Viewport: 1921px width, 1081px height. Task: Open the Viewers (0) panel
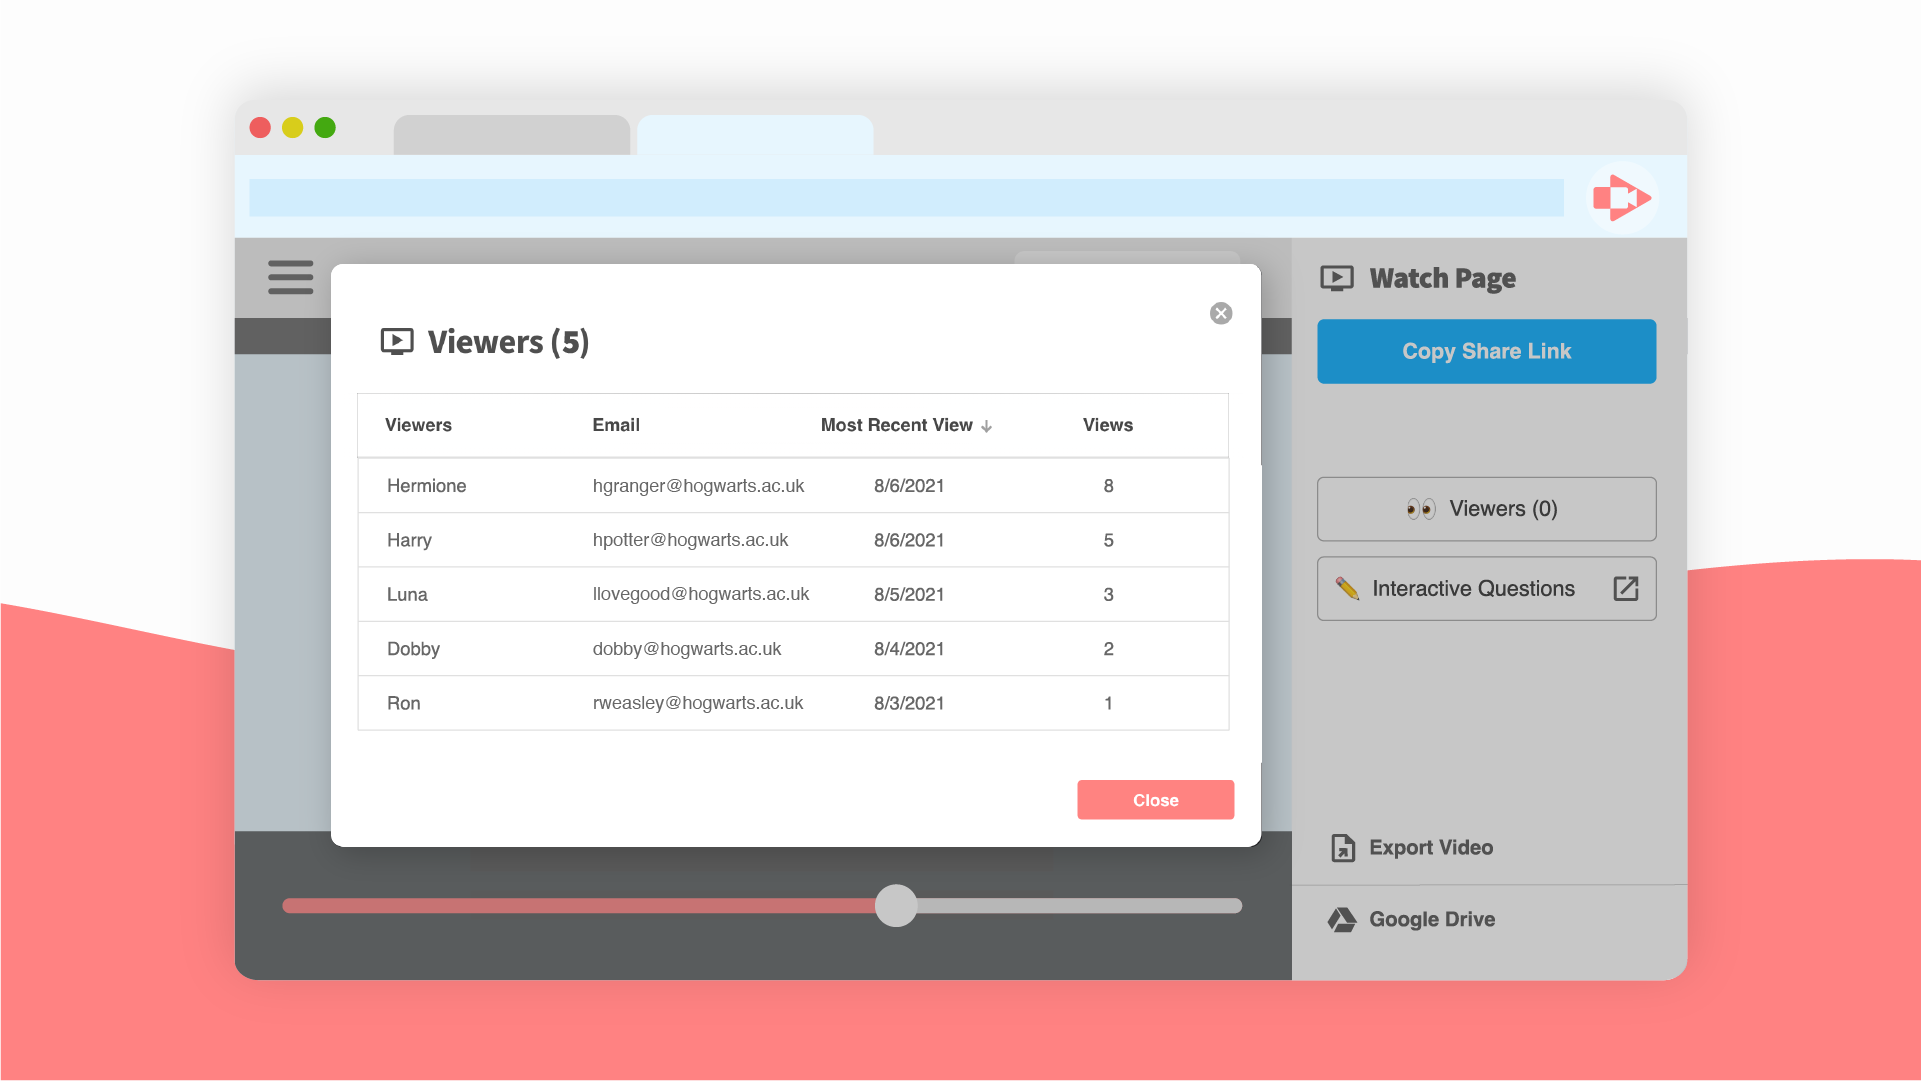(1486, 508)
